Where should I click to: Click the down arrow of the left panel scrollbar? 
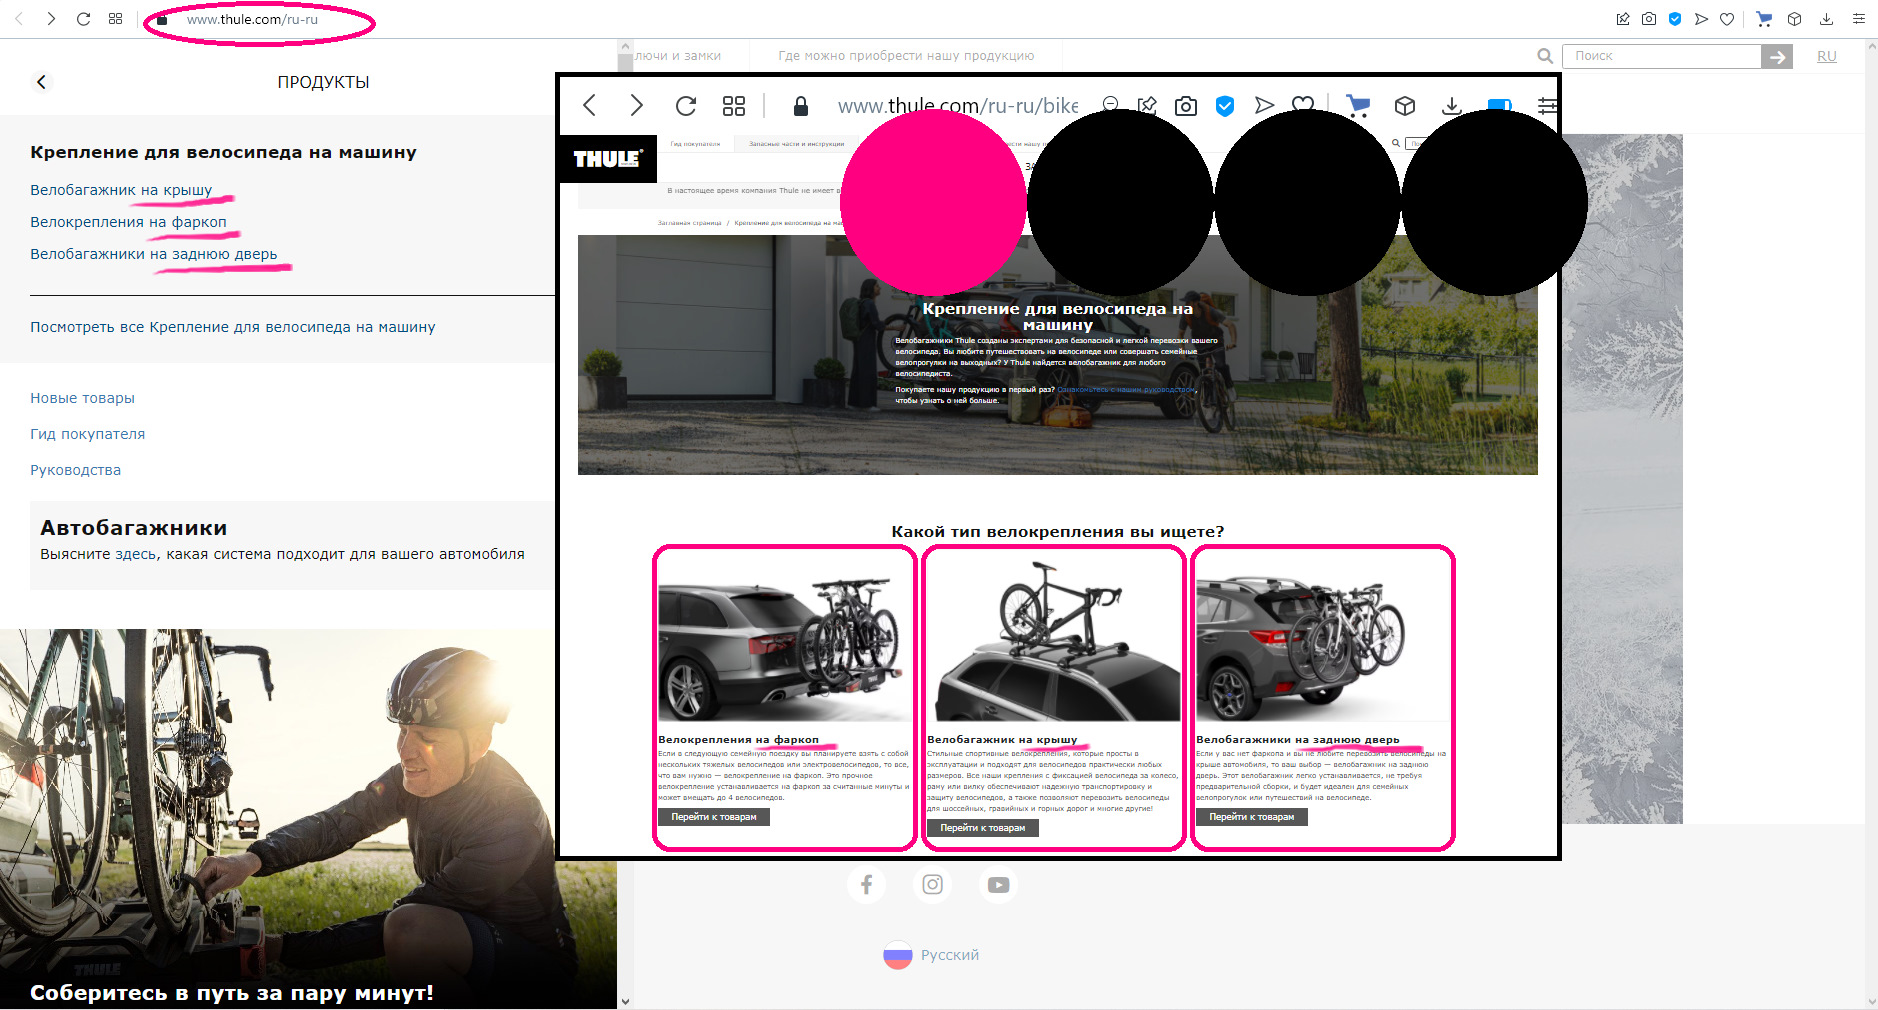point(625,1001)
